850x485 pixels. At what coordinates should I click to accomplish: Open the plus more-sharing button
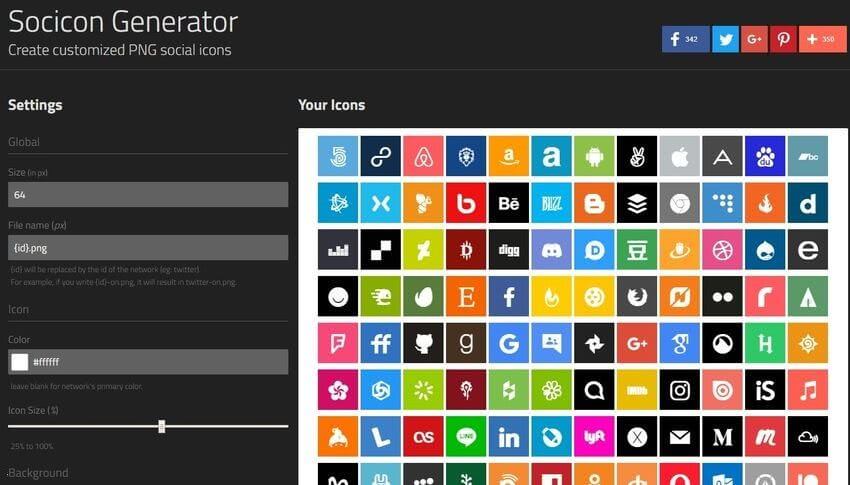[822, 39]
